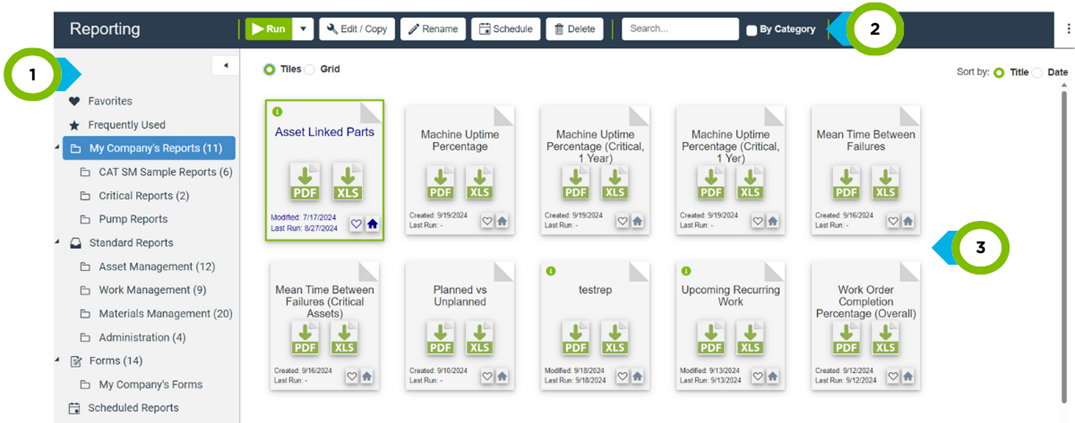The height and width of the screenshot is (423, 1075).
Task: Open Critical Reports folder
Action: [x=143, y=196]
